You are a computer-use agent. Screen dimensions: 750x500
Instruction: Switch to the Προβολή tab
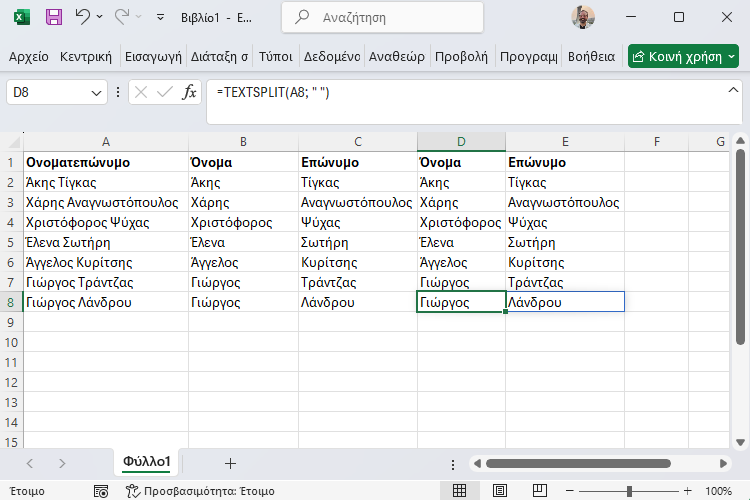coord(461,56)
